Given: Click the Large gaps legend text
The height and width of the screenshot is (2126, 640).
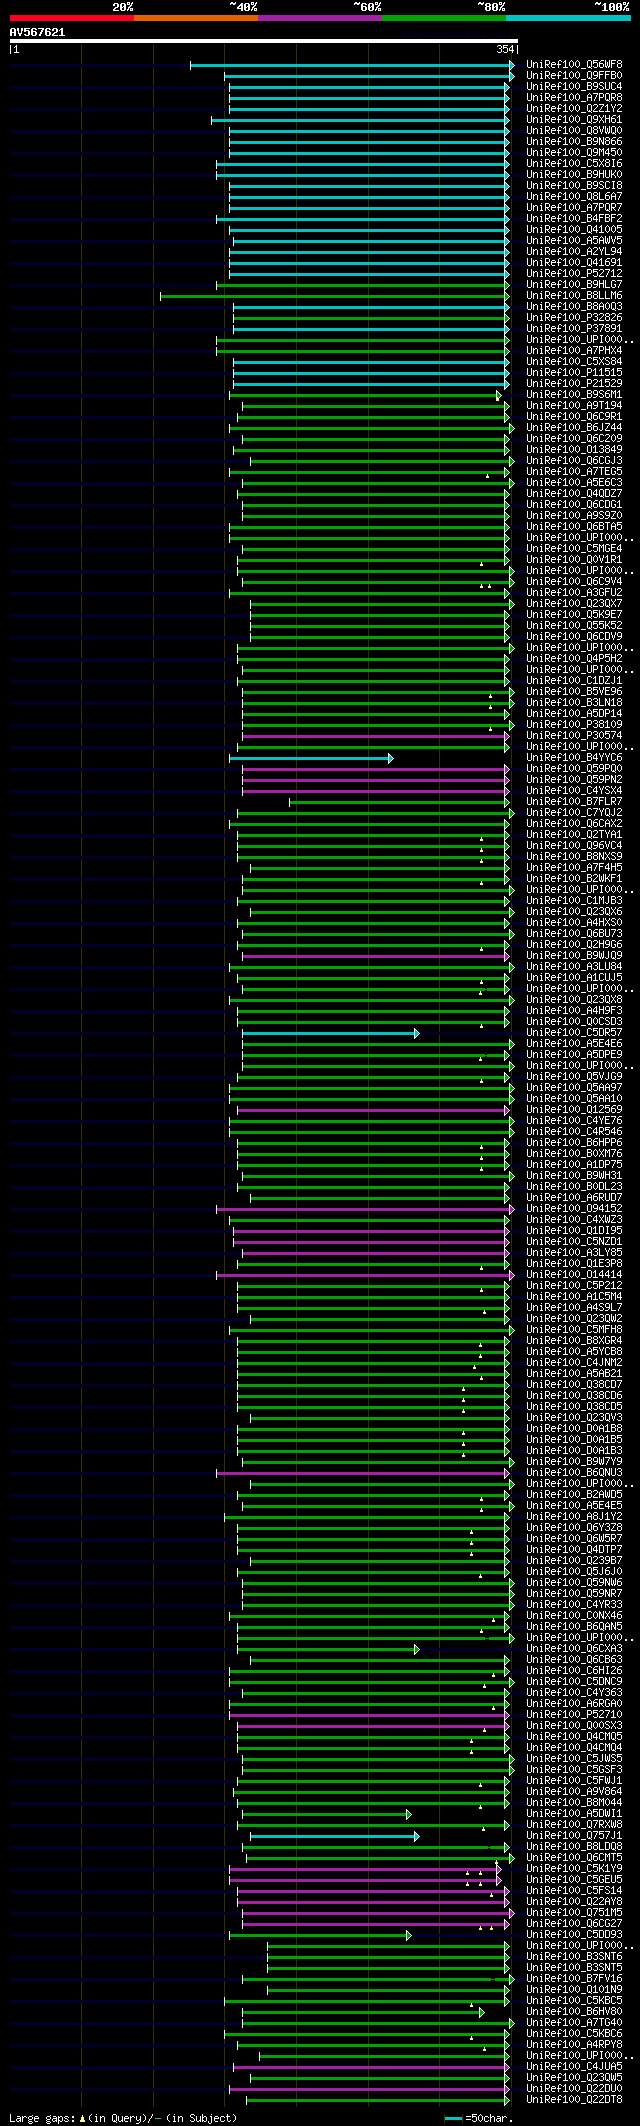Looking at the screenshot, I should [123, 2118].
